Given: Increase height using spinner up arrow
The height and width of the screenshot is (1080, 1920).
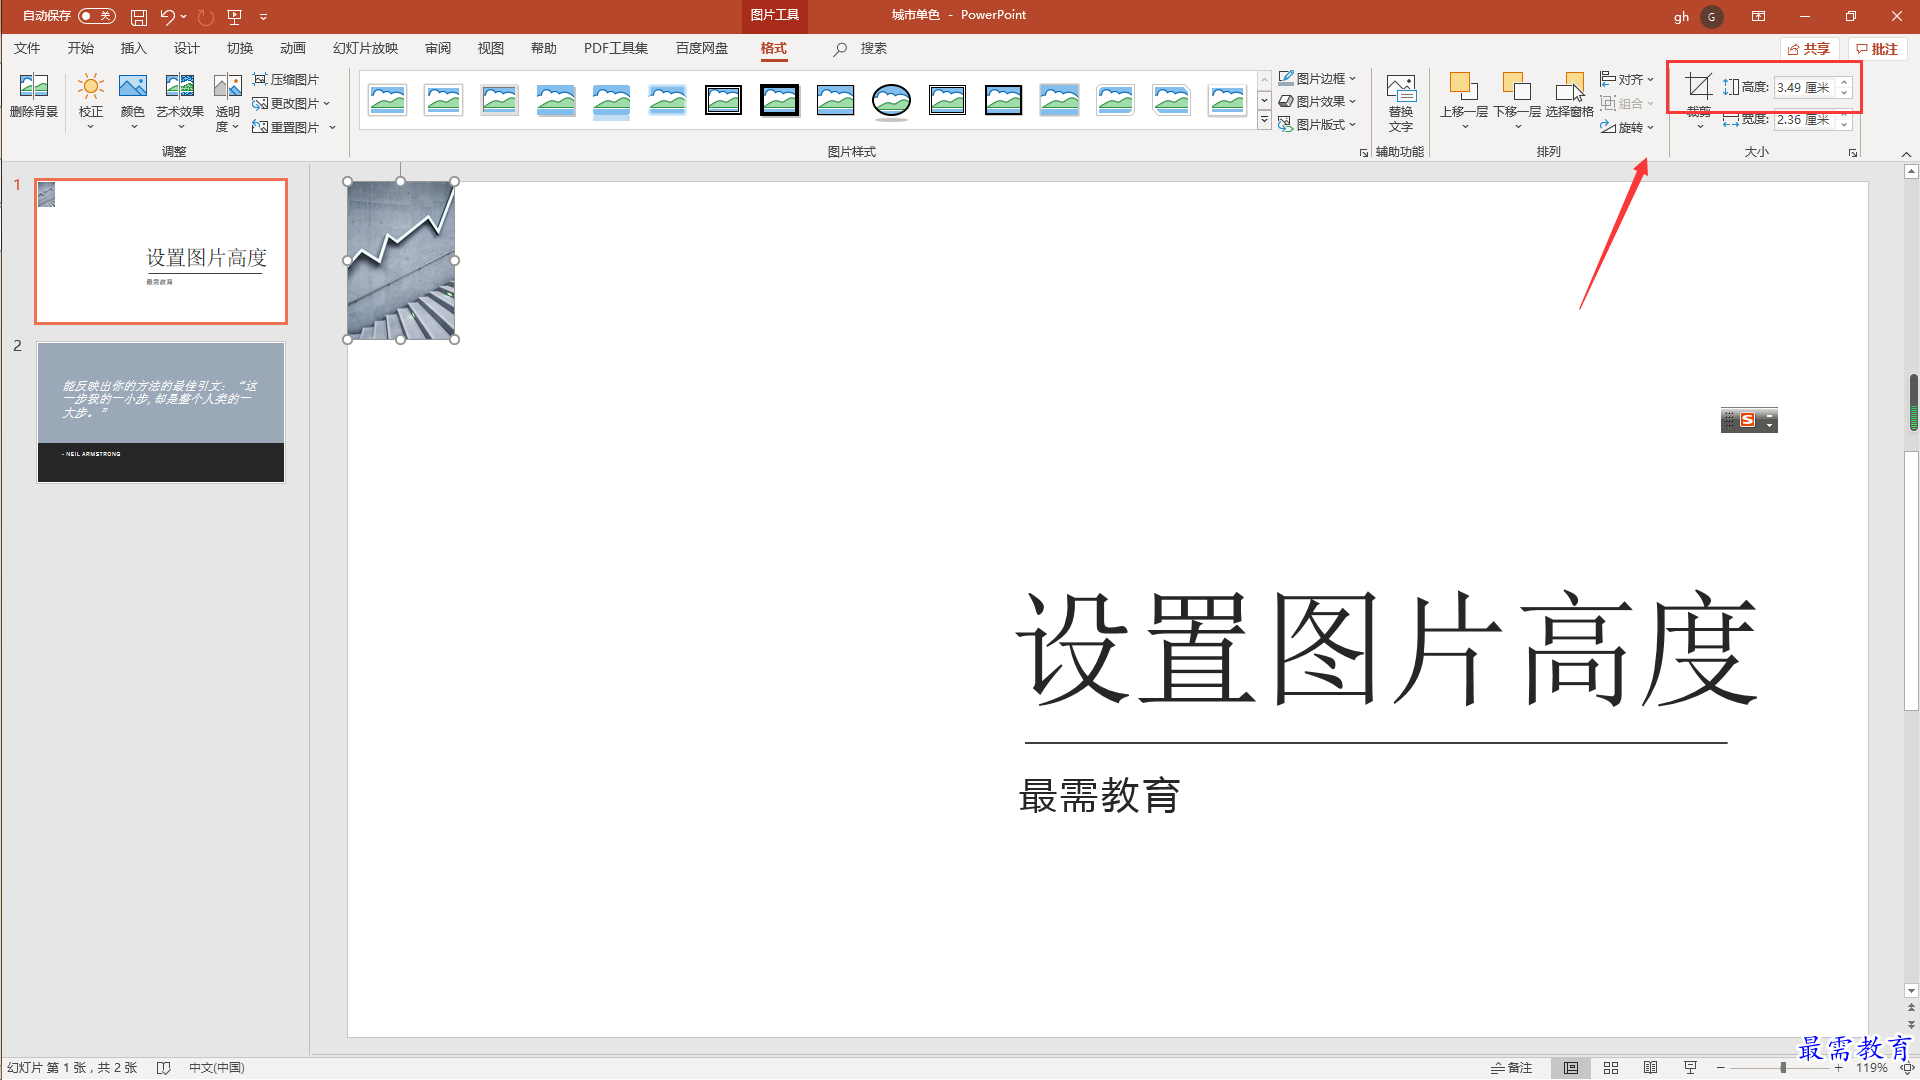Looking at the screenshot, I should (x=1845, y=83).
